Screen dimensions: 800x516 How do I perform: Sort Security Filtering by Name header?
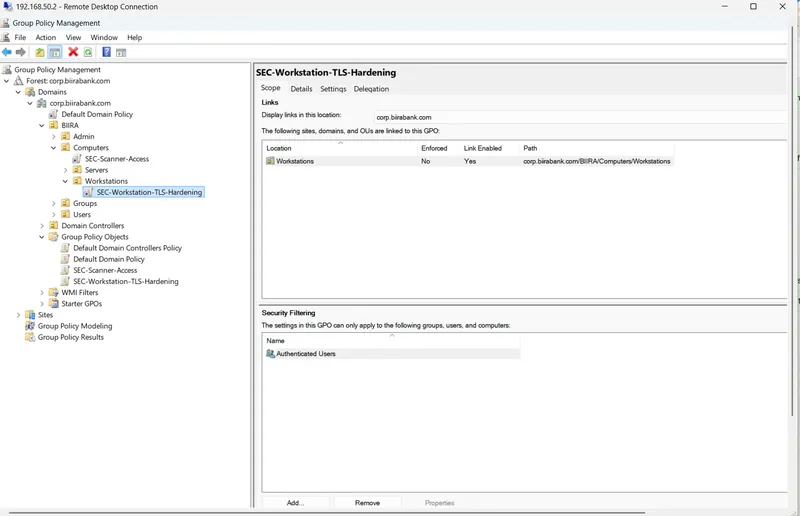point(392,340)
